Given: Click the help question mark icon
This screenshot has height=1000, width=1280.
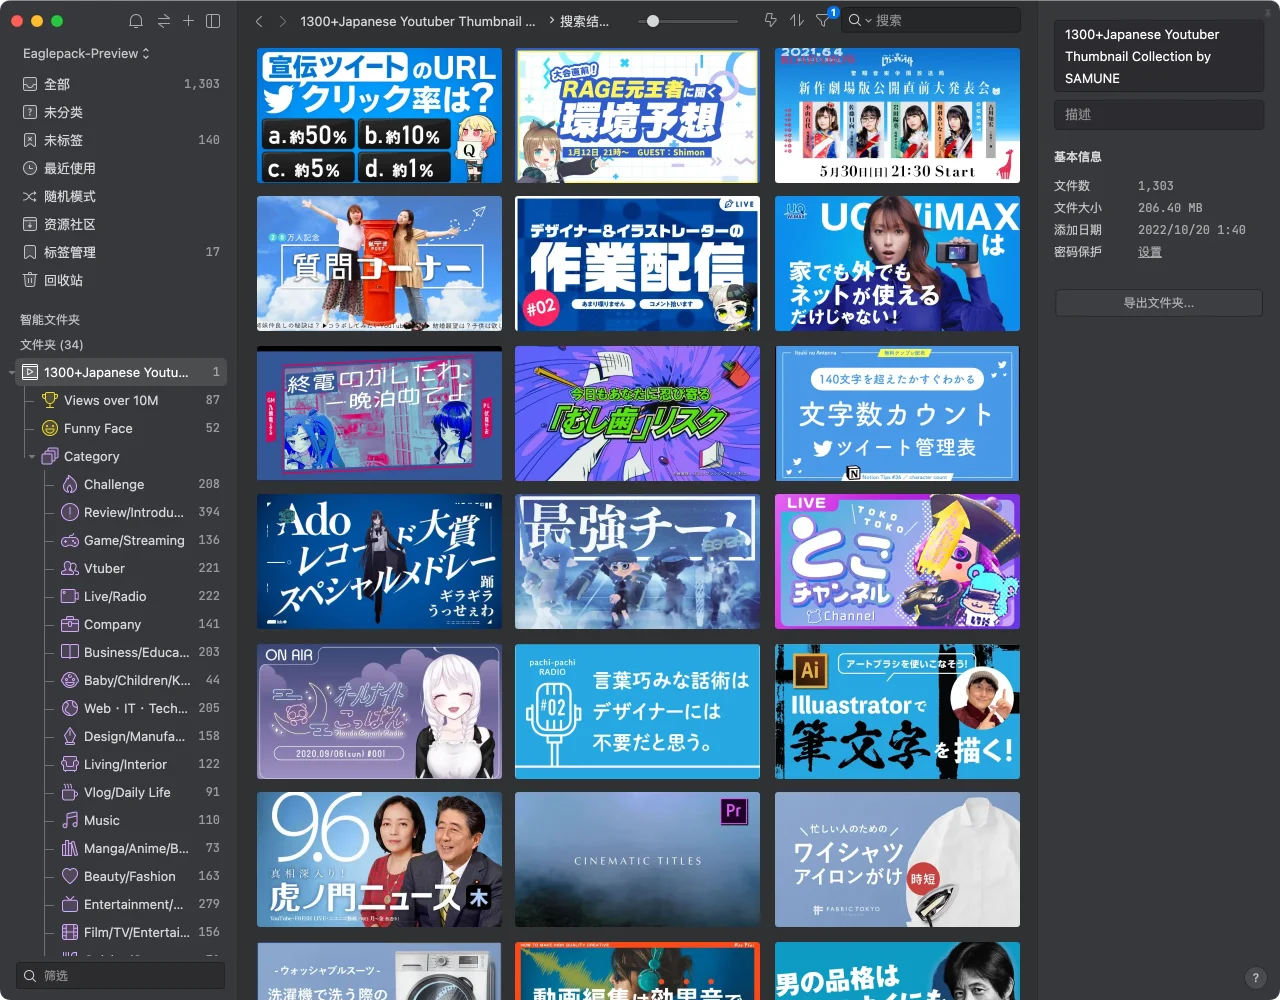Looking at the screenshot, I should (x=1256, y=978).
